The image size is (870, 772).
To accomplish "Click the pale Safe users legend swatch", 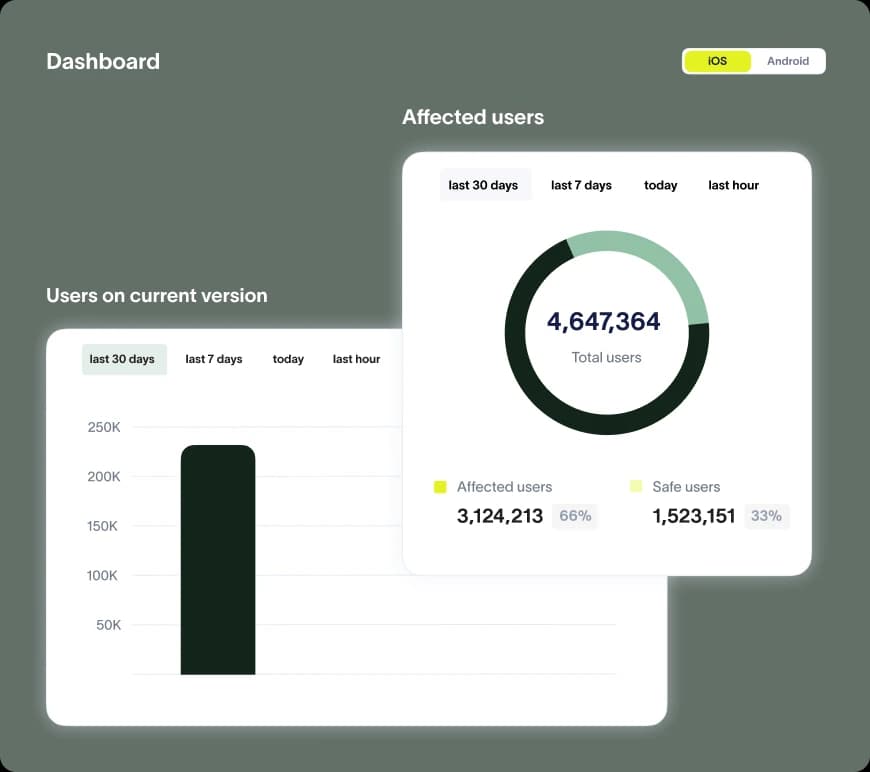I will click(x=636, y=487).
